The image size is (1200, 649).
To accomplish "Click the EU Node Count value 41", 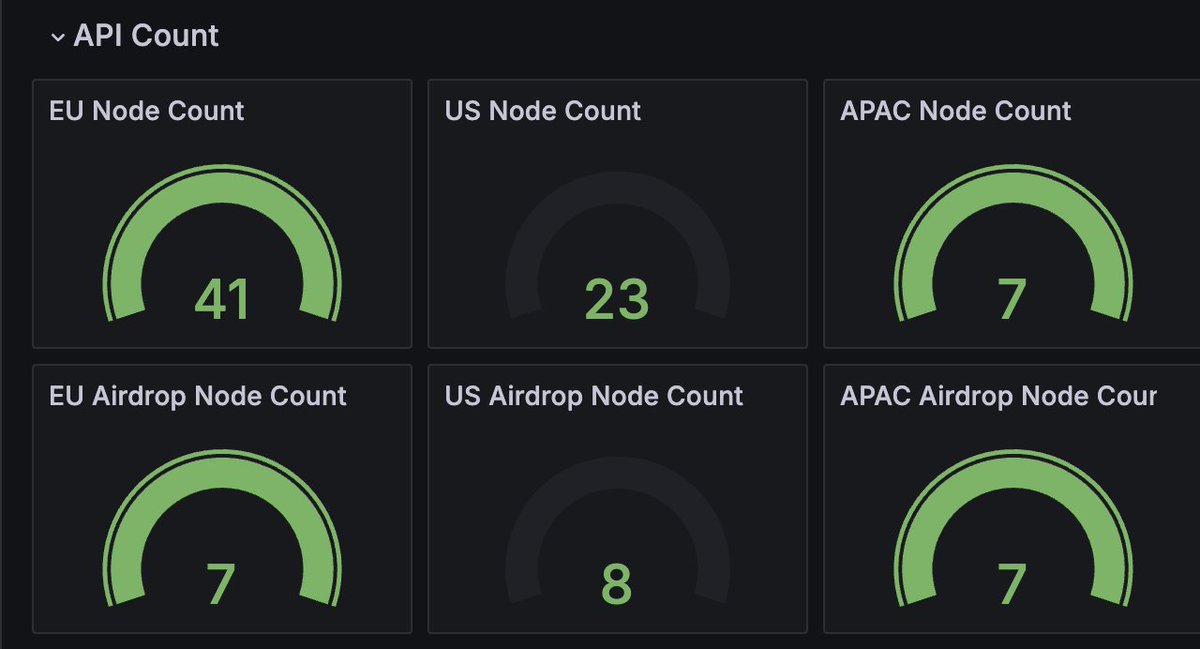I will point(222,299).
